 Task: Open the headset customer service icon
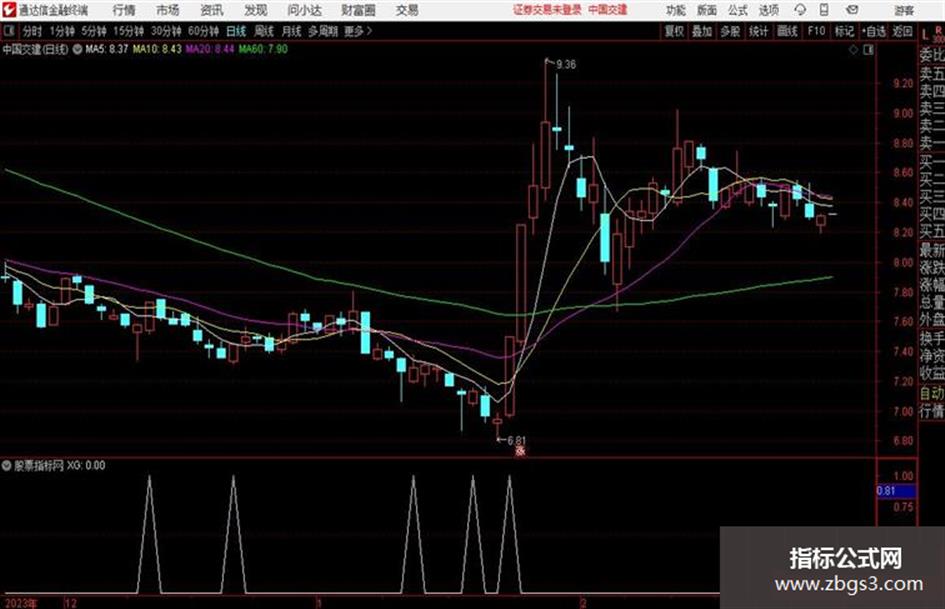tap(800, 10)
